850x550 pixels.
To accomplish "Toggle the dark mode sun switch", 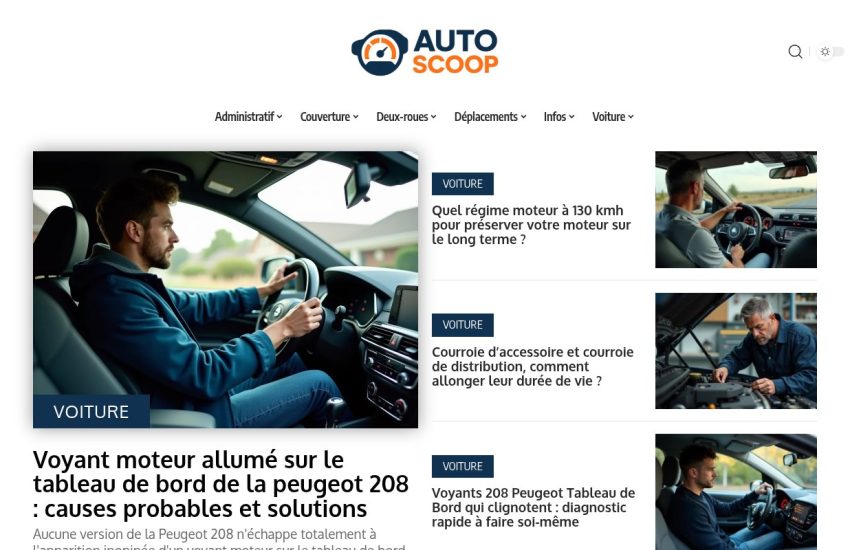I will point(830,51).
